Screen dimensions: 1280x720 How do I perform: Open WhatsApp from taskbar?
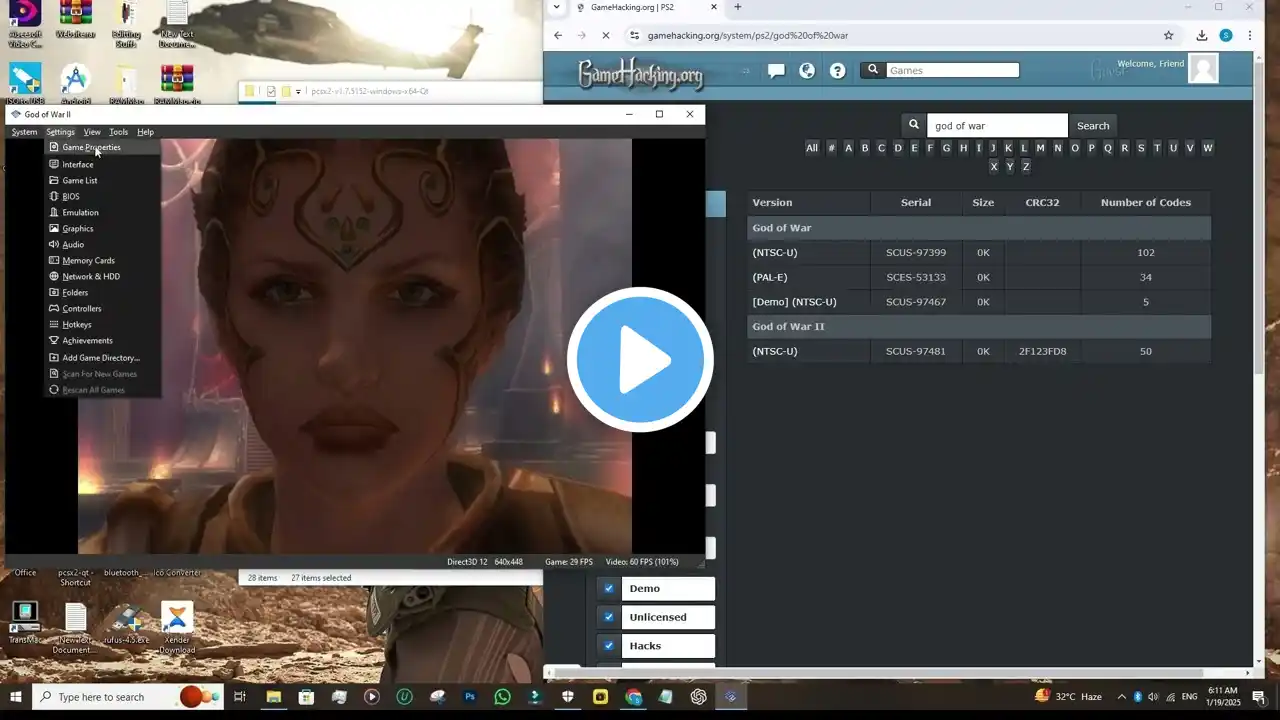click(502, 697)
